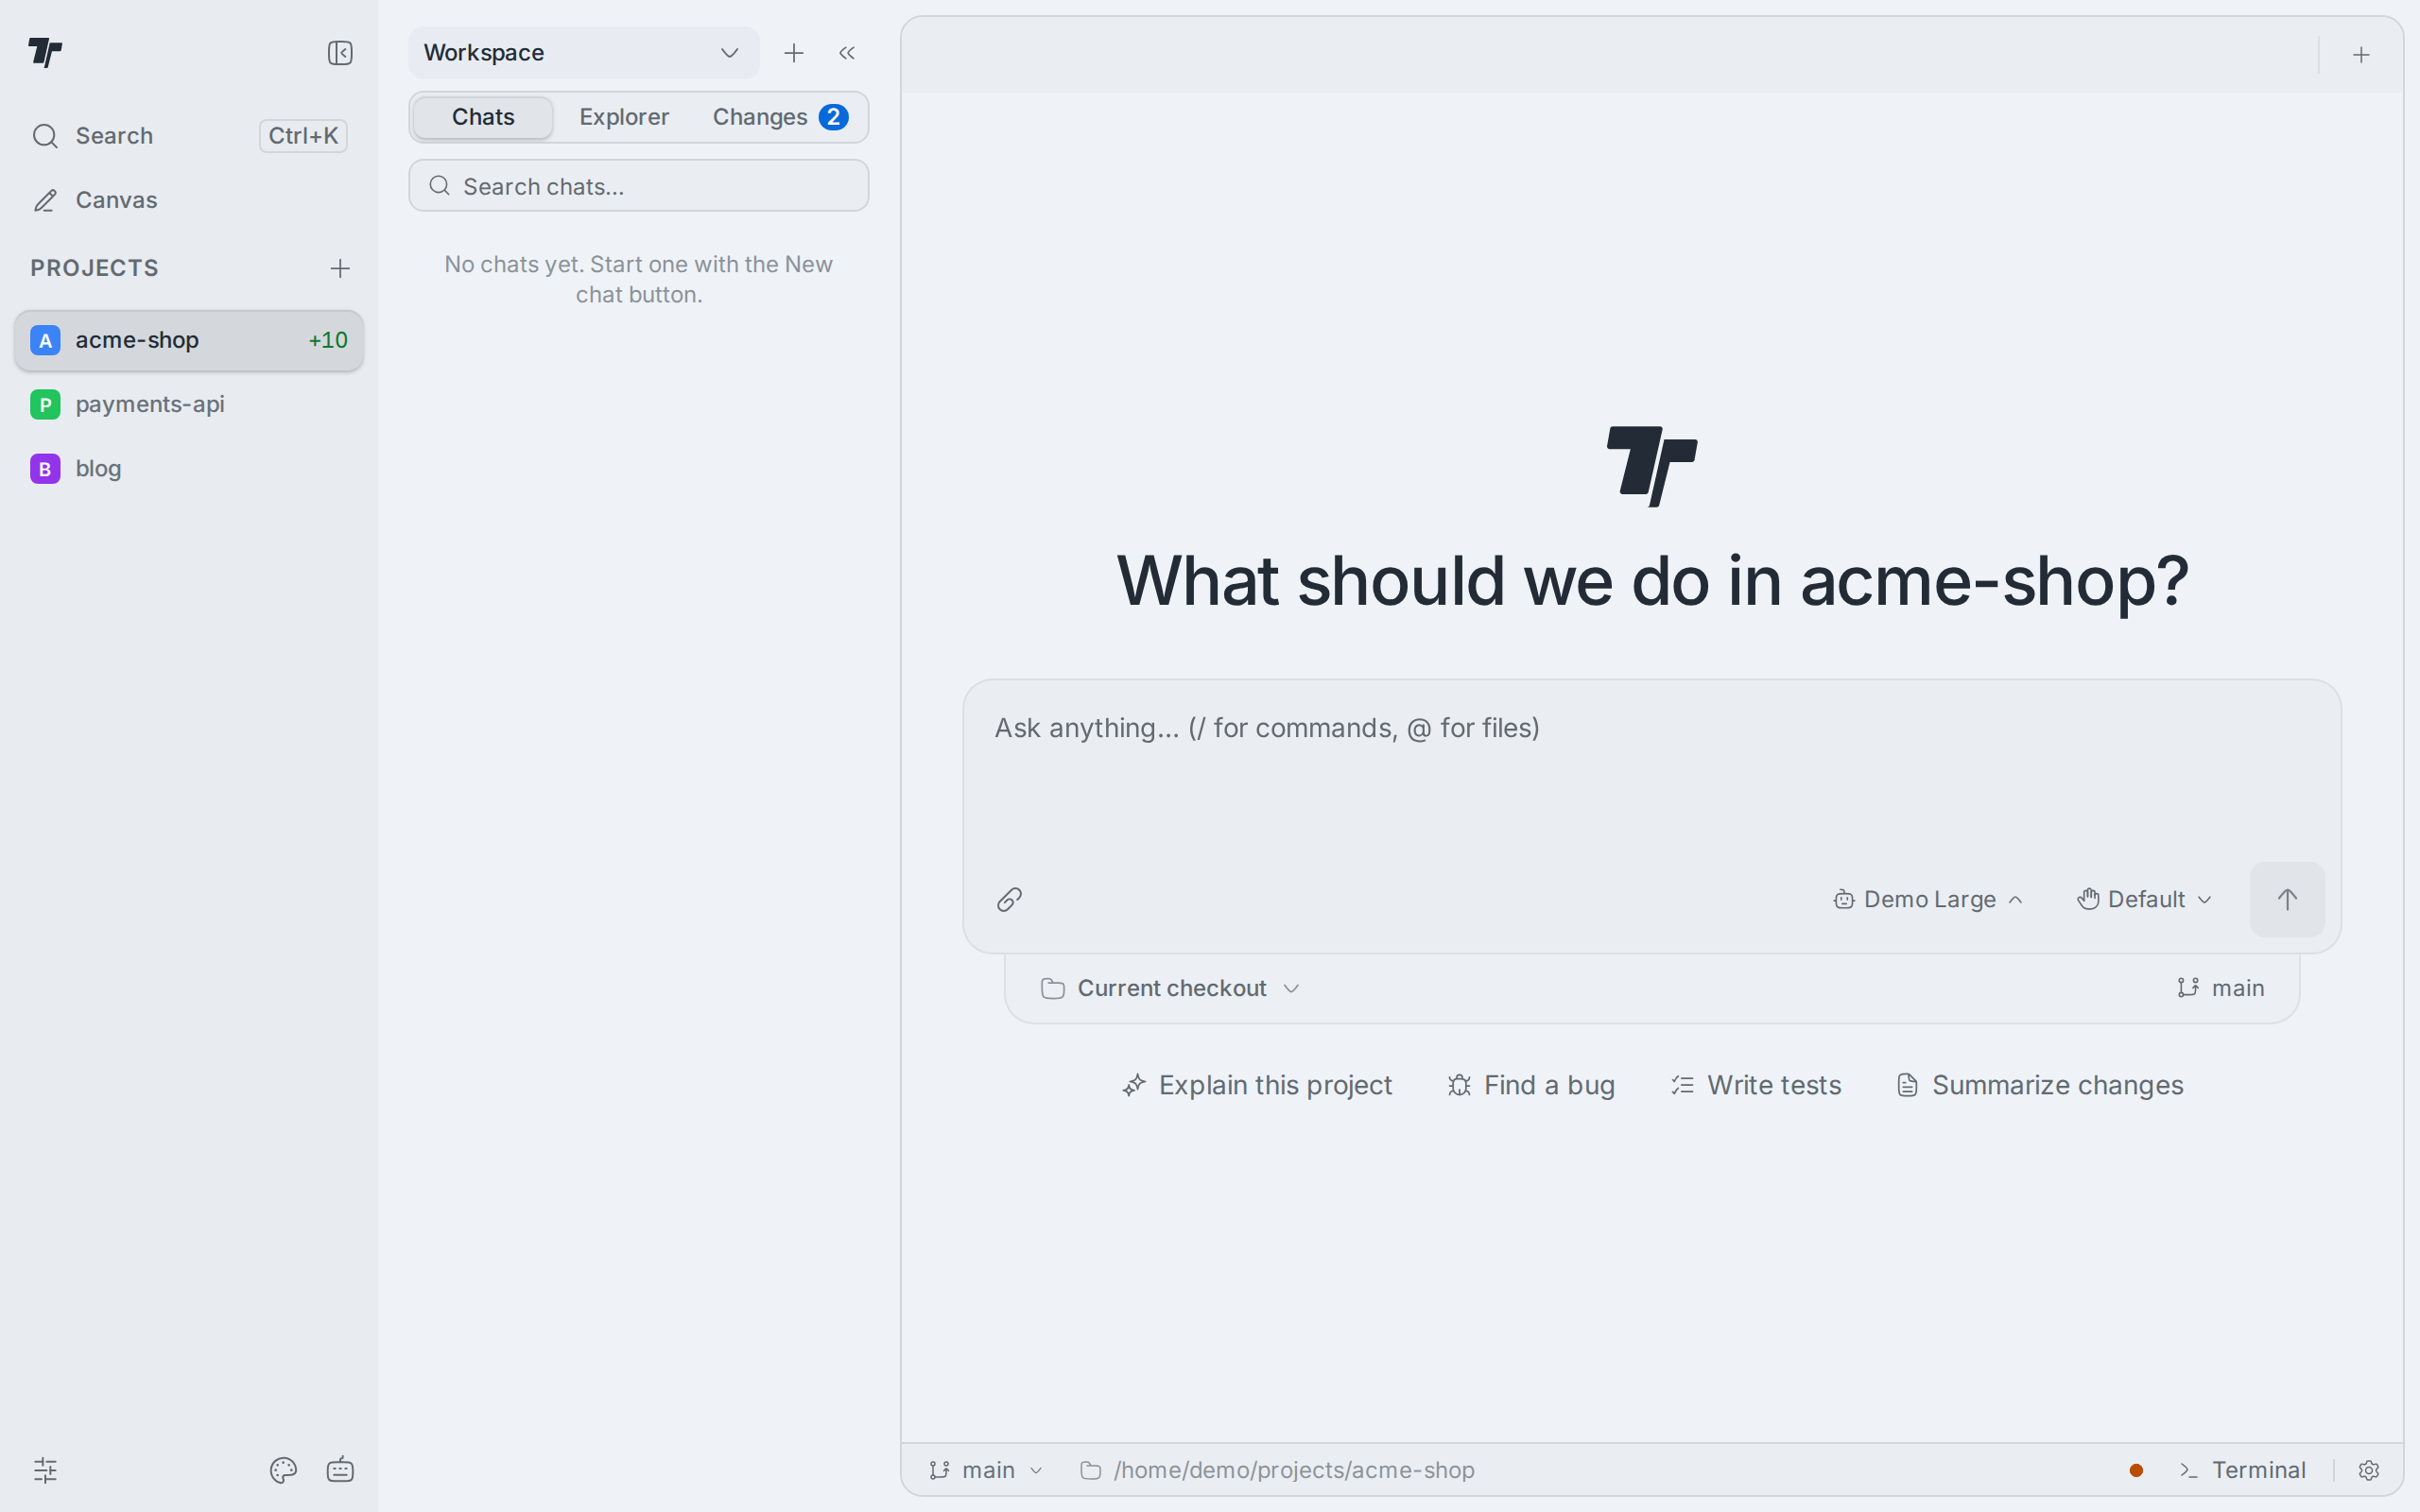Focus the Search chats field
This screenshot has height=1512, width=2420.
tap(639, 186)
